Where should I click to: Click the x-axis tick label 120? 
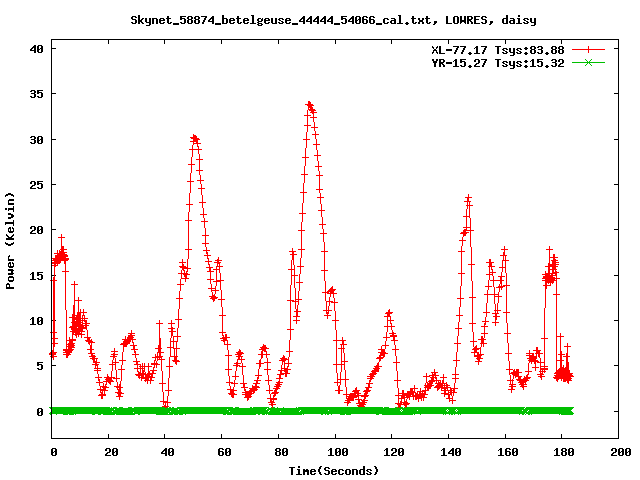pyautogui.click(x=394, y=452)
